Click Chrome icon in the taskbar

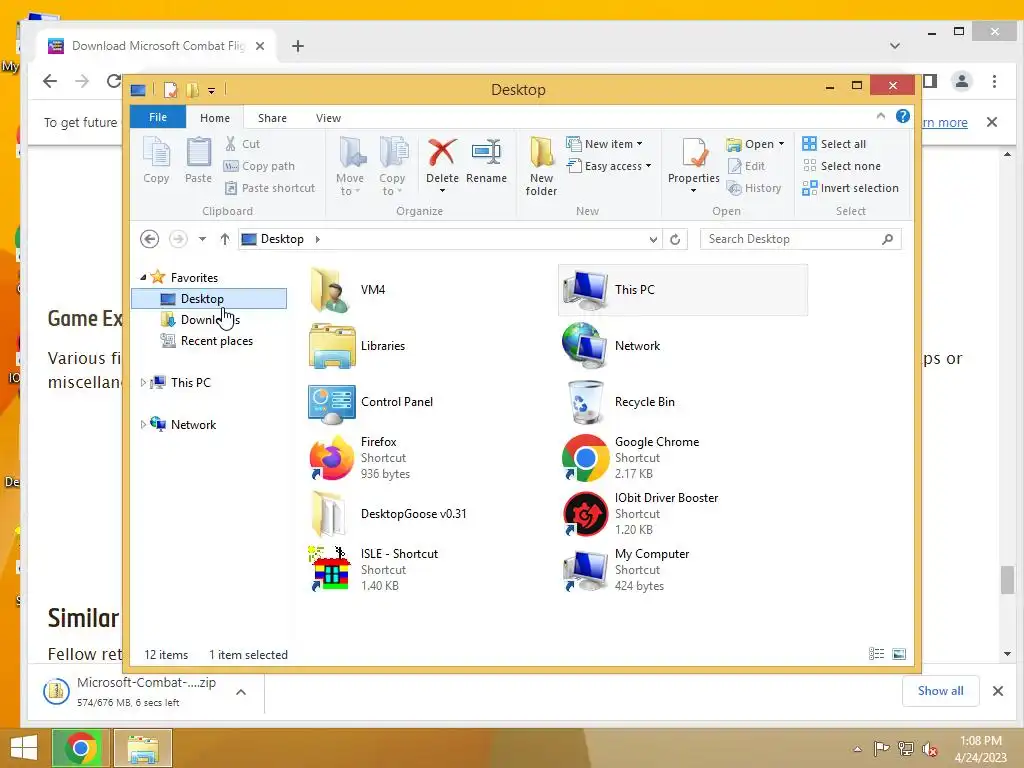coord(81,748)
